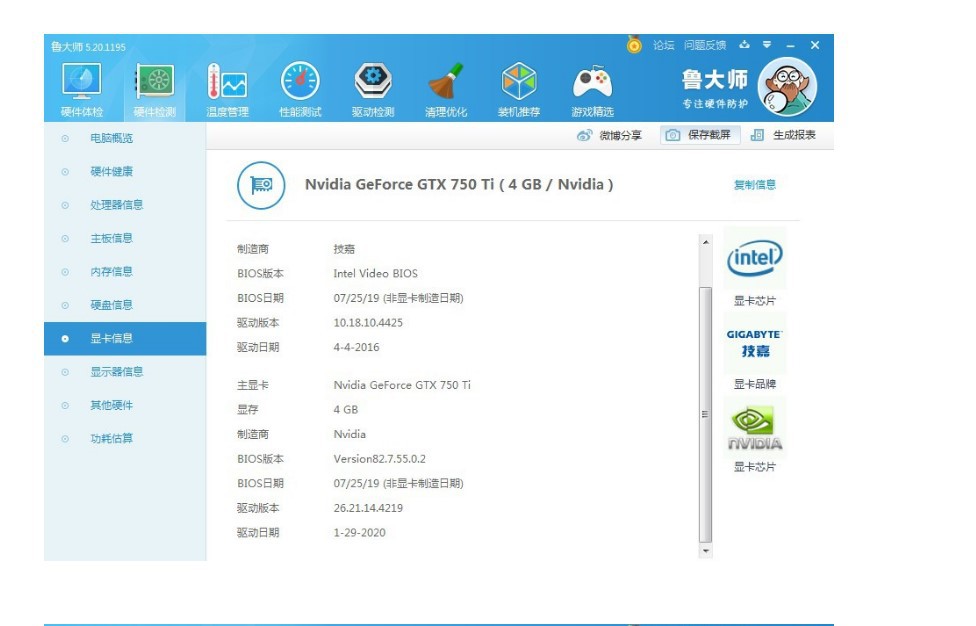Share via 微博分享
The height and width of the screenshot is (626, 976).
(609, 135)
